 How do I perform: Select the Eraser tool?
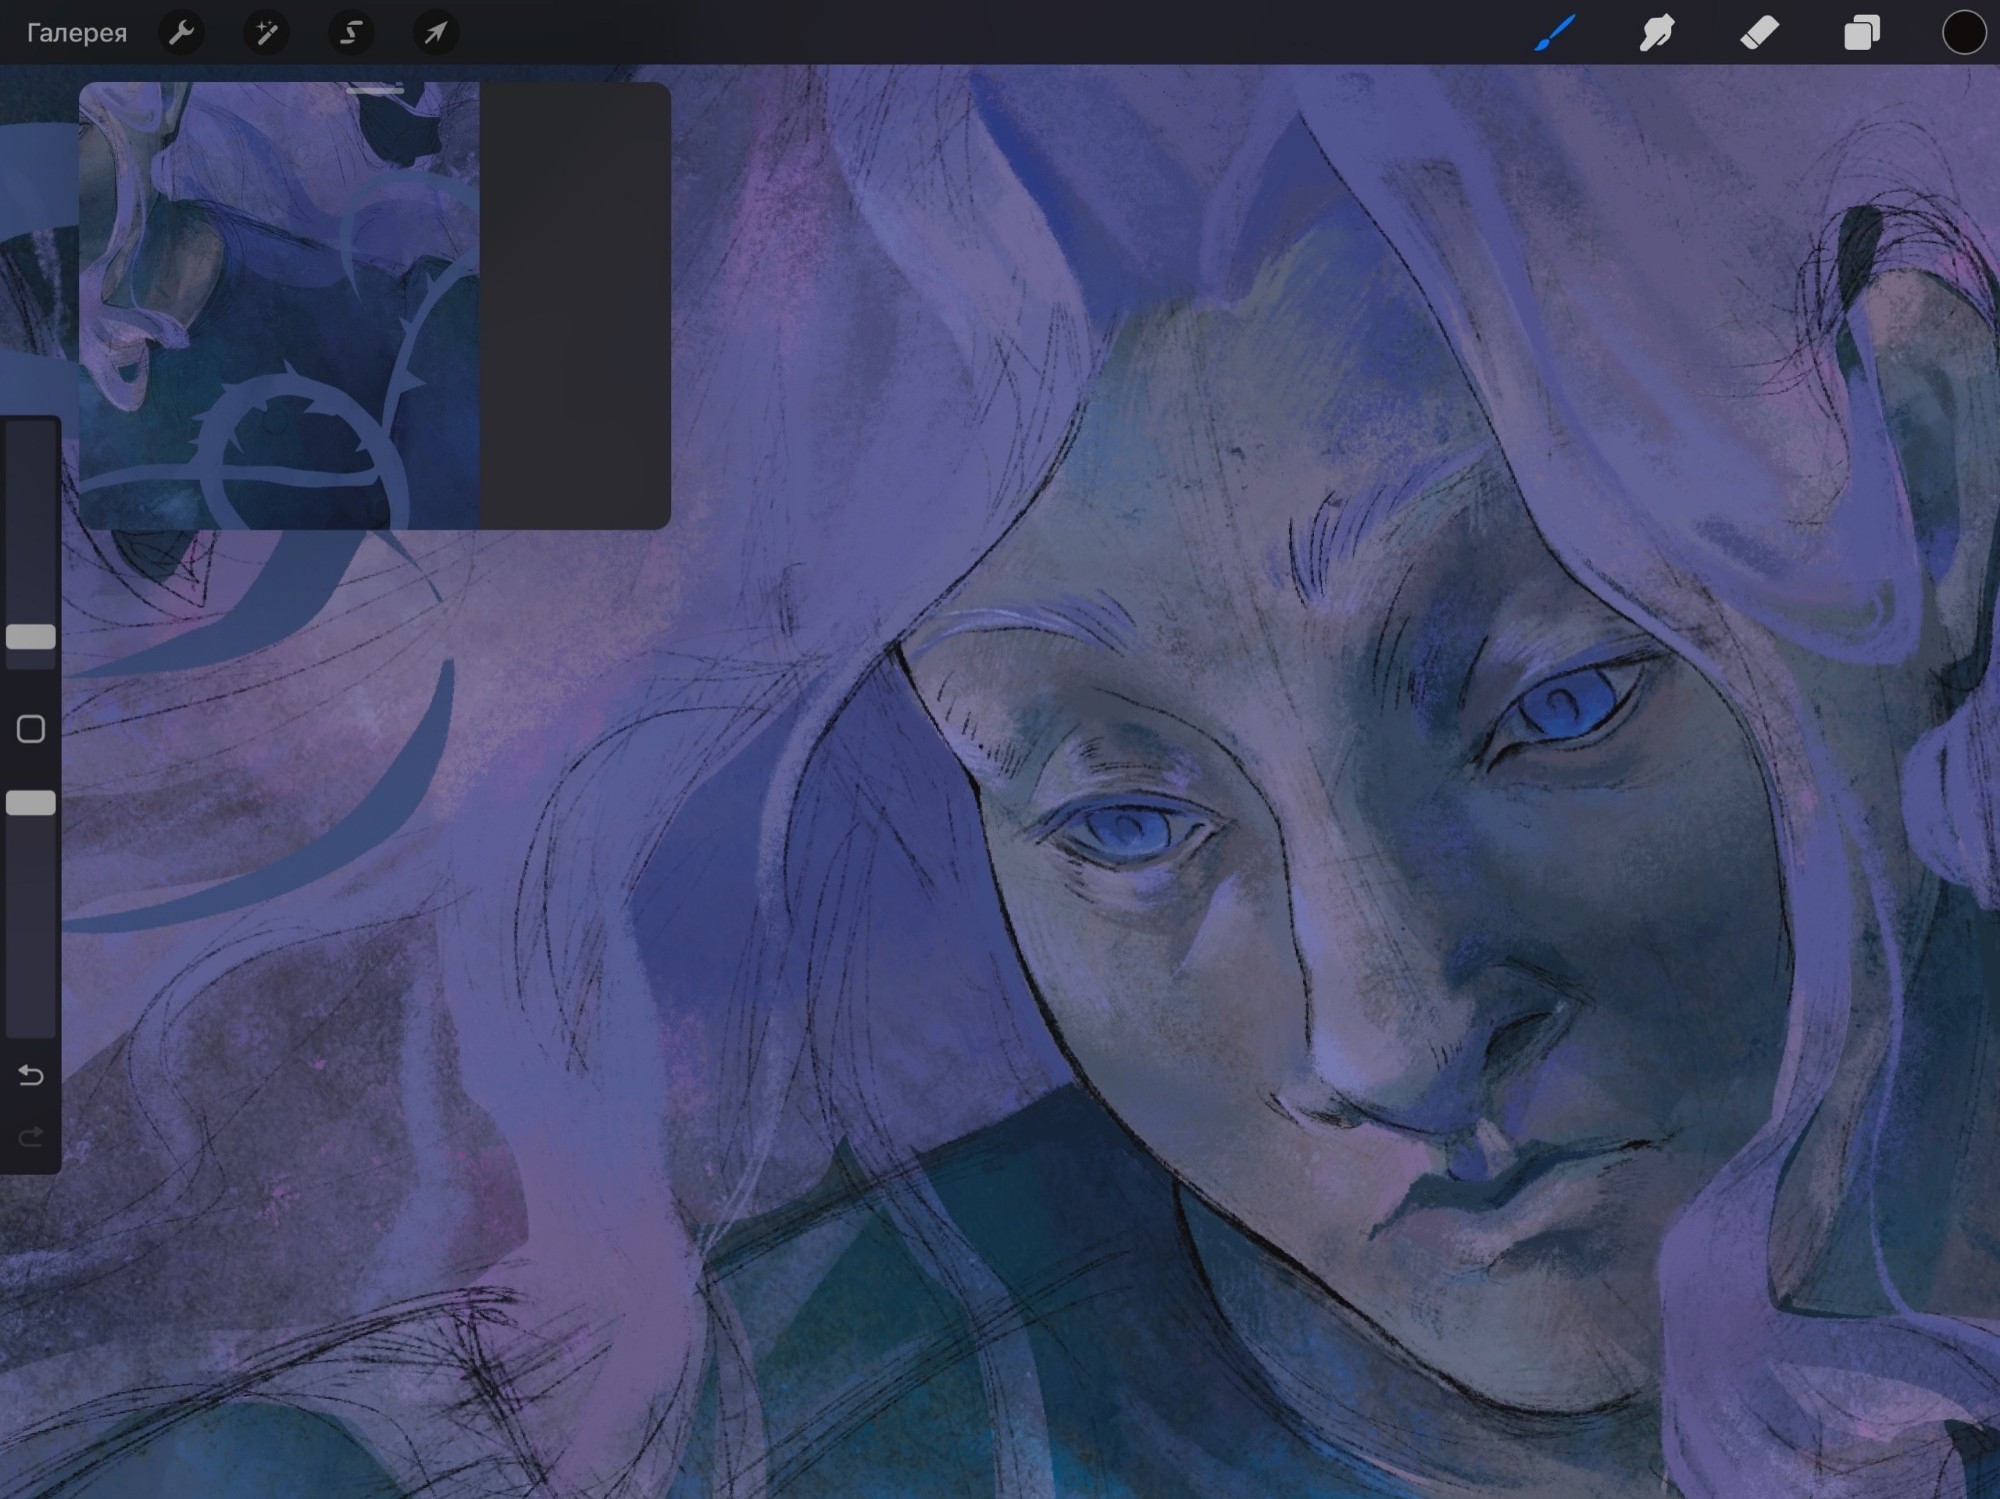pyautogui.click(x=1759, y=32)
